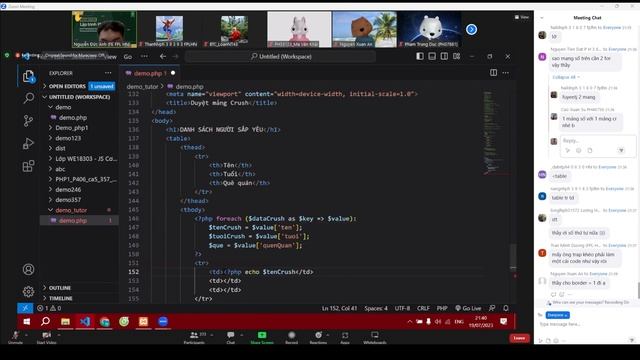Open Zoom Reactions
640x360 pixels.
[x=318, y=337]
